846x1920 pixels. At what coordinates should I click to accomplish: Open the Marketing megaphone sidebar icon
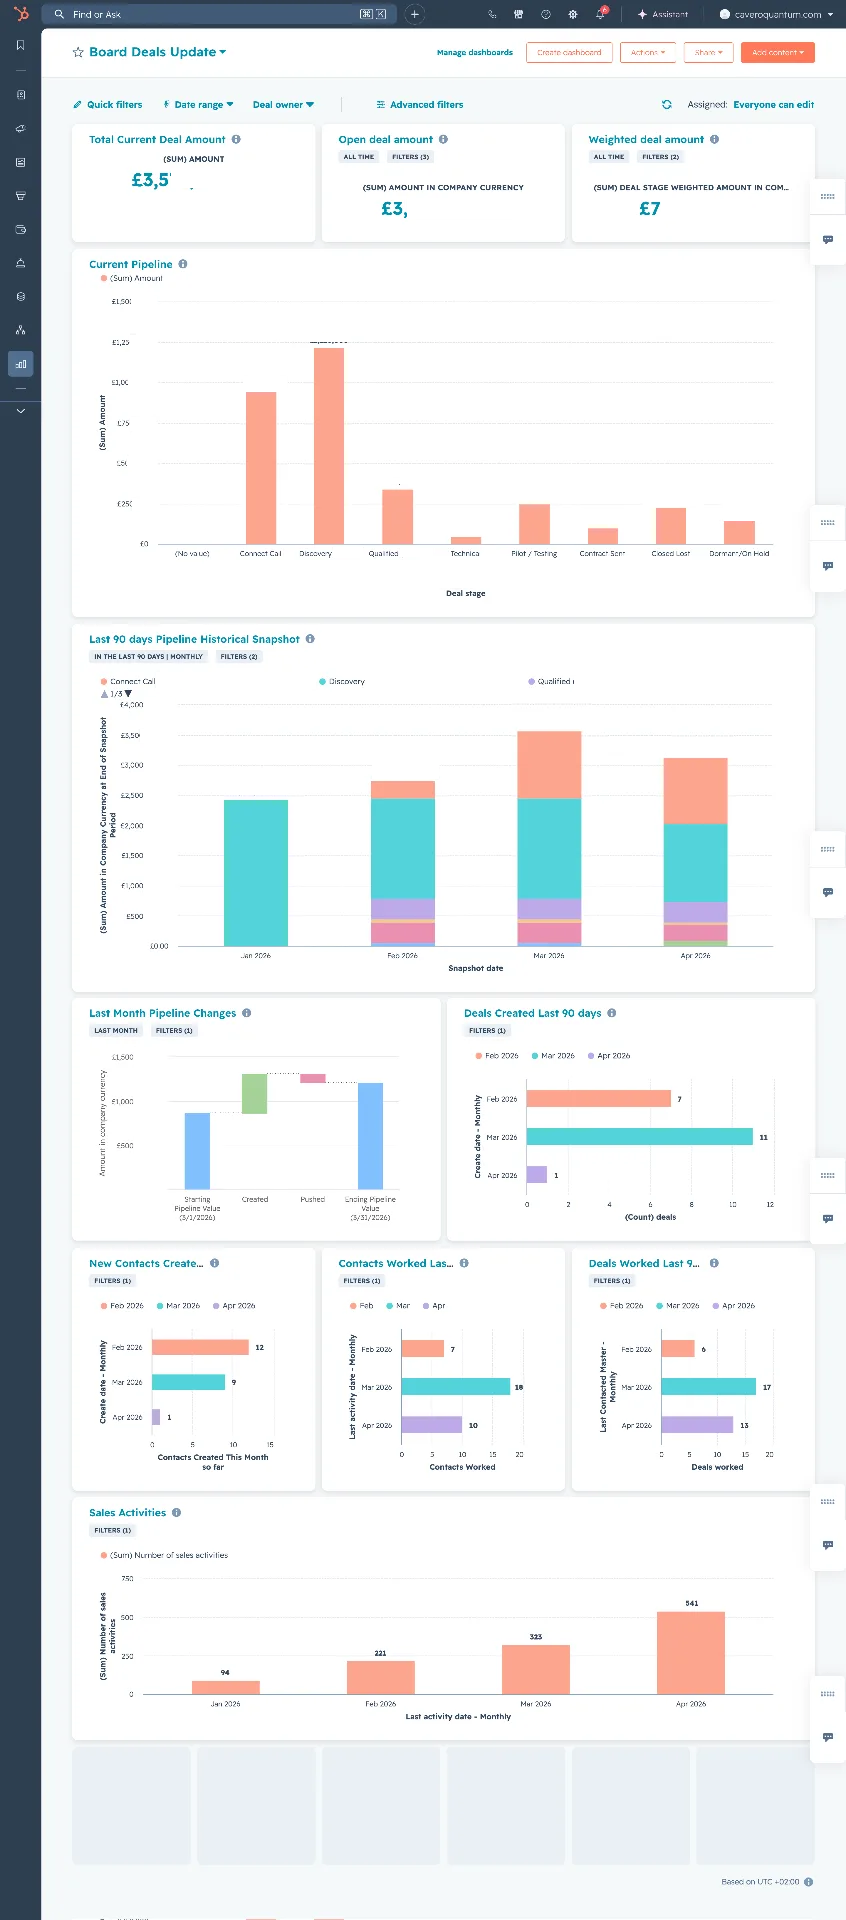pyautogui.click(x=20, y=129)
